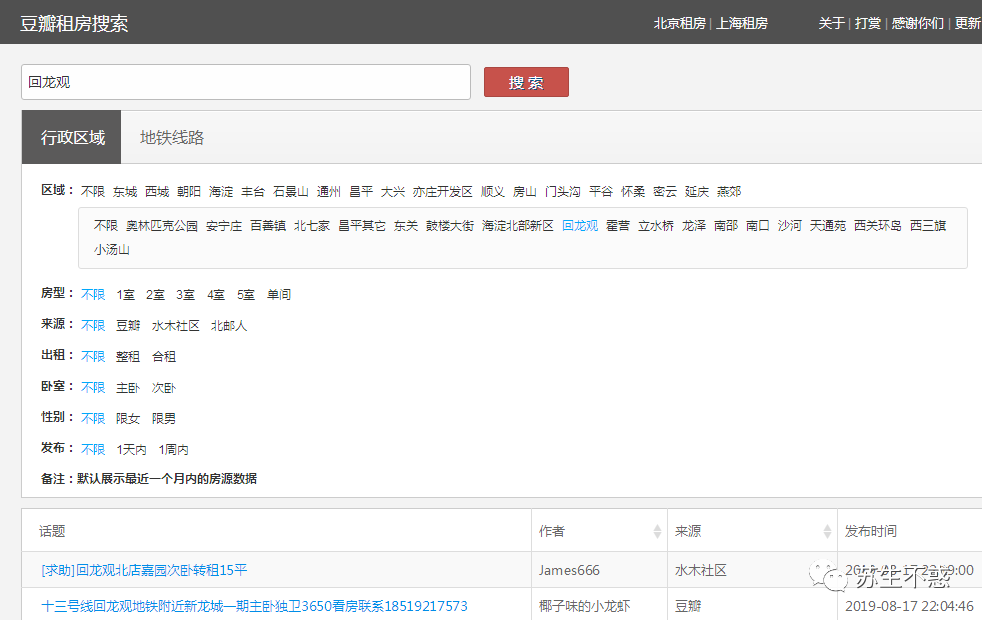The image size is (982, 620).
Task: Select the sub-area 西三旗
Action: coord(928,225)
